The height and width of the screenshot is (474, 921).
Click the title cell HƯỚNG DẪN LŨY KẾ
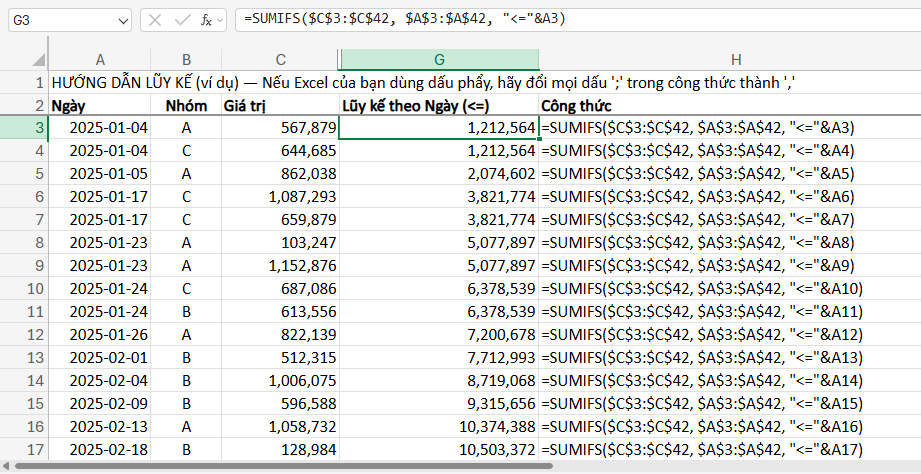pyautogui.click(x=423, y=82)
